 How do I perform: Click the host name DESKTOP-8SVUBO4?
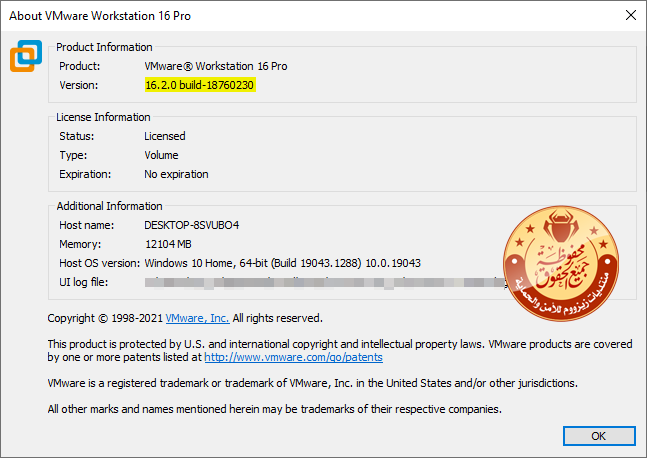point(191,225)
